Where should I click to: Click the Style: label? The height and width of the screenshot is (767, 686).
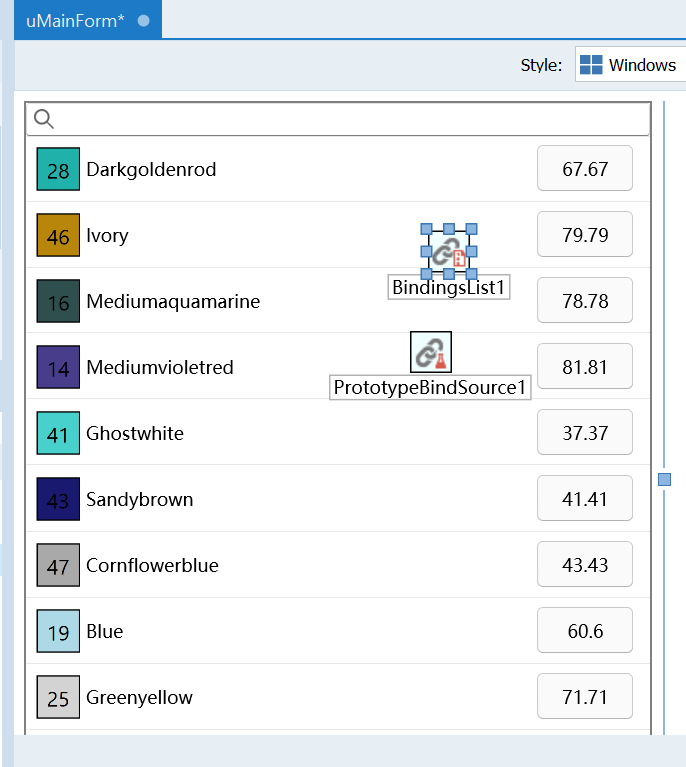point(541,65)
